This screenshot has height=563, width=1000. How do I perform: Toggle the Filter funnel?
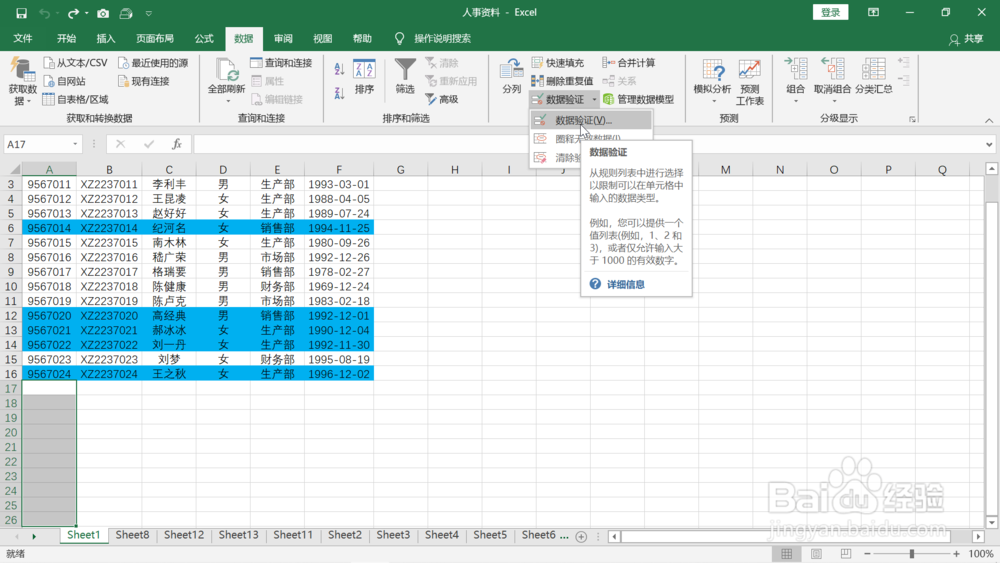point(405,76)
